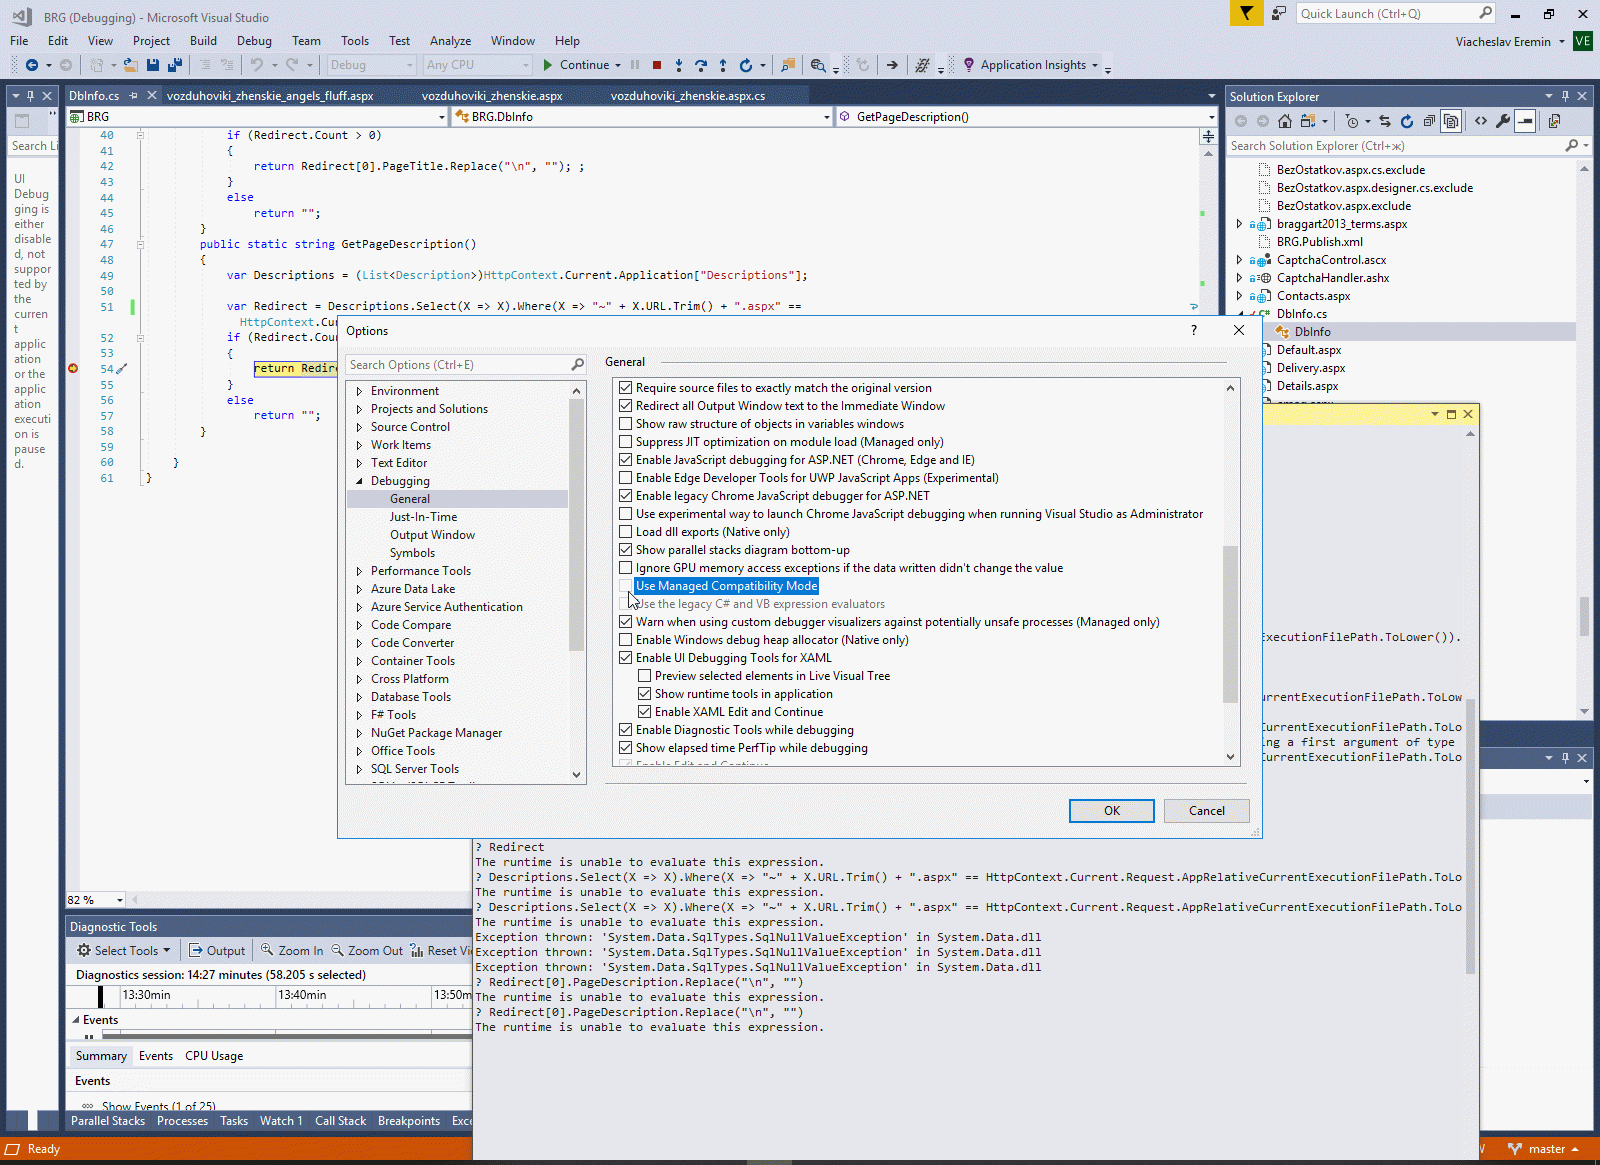Expand Projects and Solutions in Options tree
1600x1165 pixels.
(359, 409)
